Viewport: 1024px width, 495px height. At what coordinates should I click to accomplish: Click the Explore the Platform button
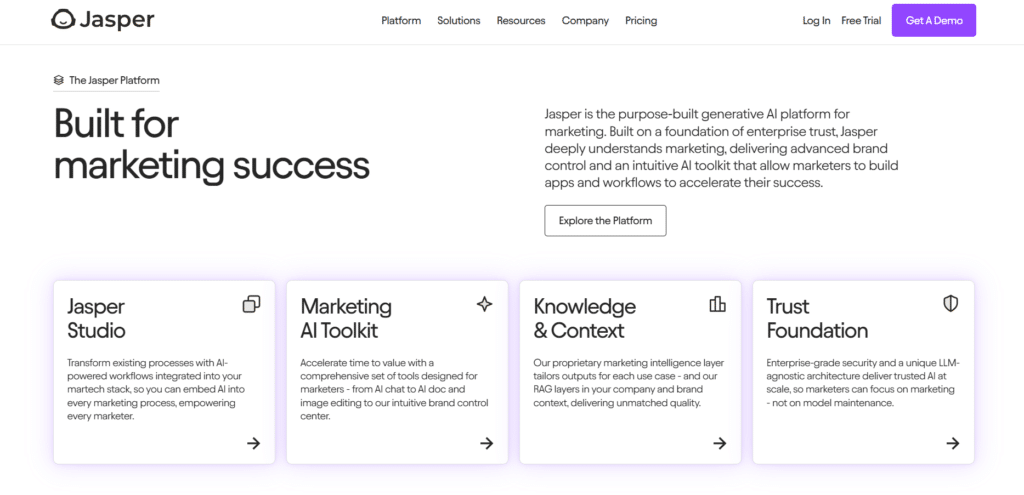605,221
